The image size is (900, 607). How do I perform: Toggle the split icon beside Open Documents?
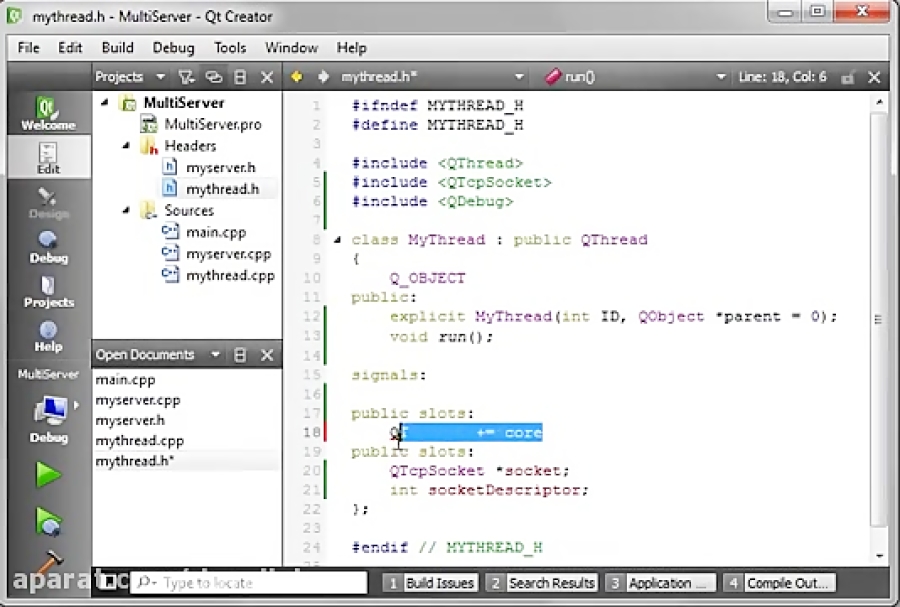pyautogui.click(x=239, y=354)
